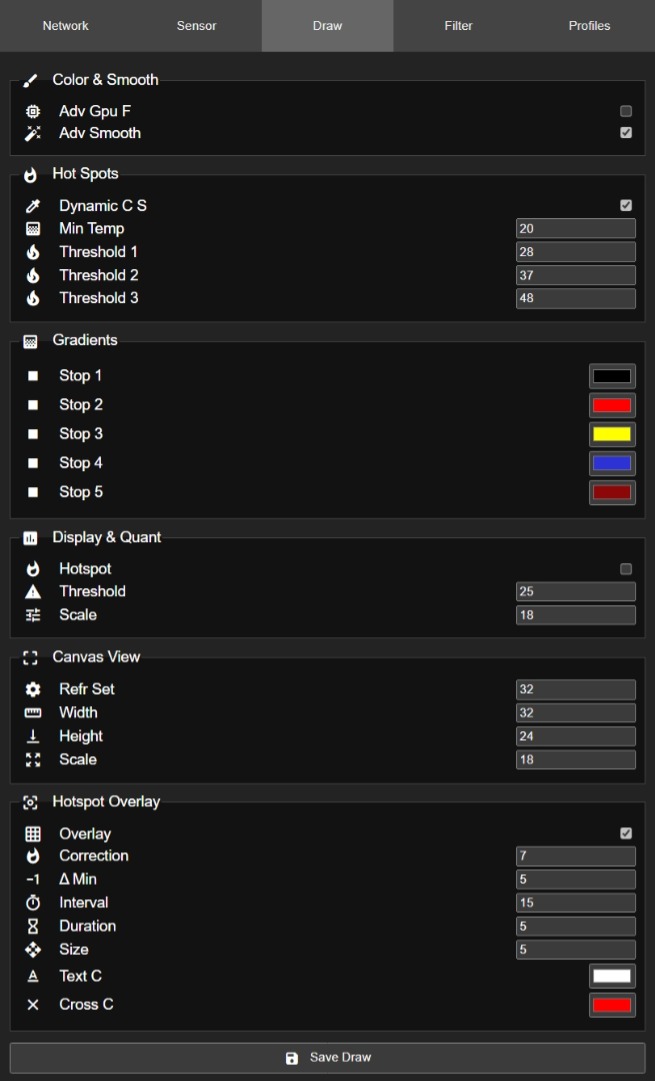Go to the Profiles tab
This screenshot has height=1081, width=655.
[589, 26]
